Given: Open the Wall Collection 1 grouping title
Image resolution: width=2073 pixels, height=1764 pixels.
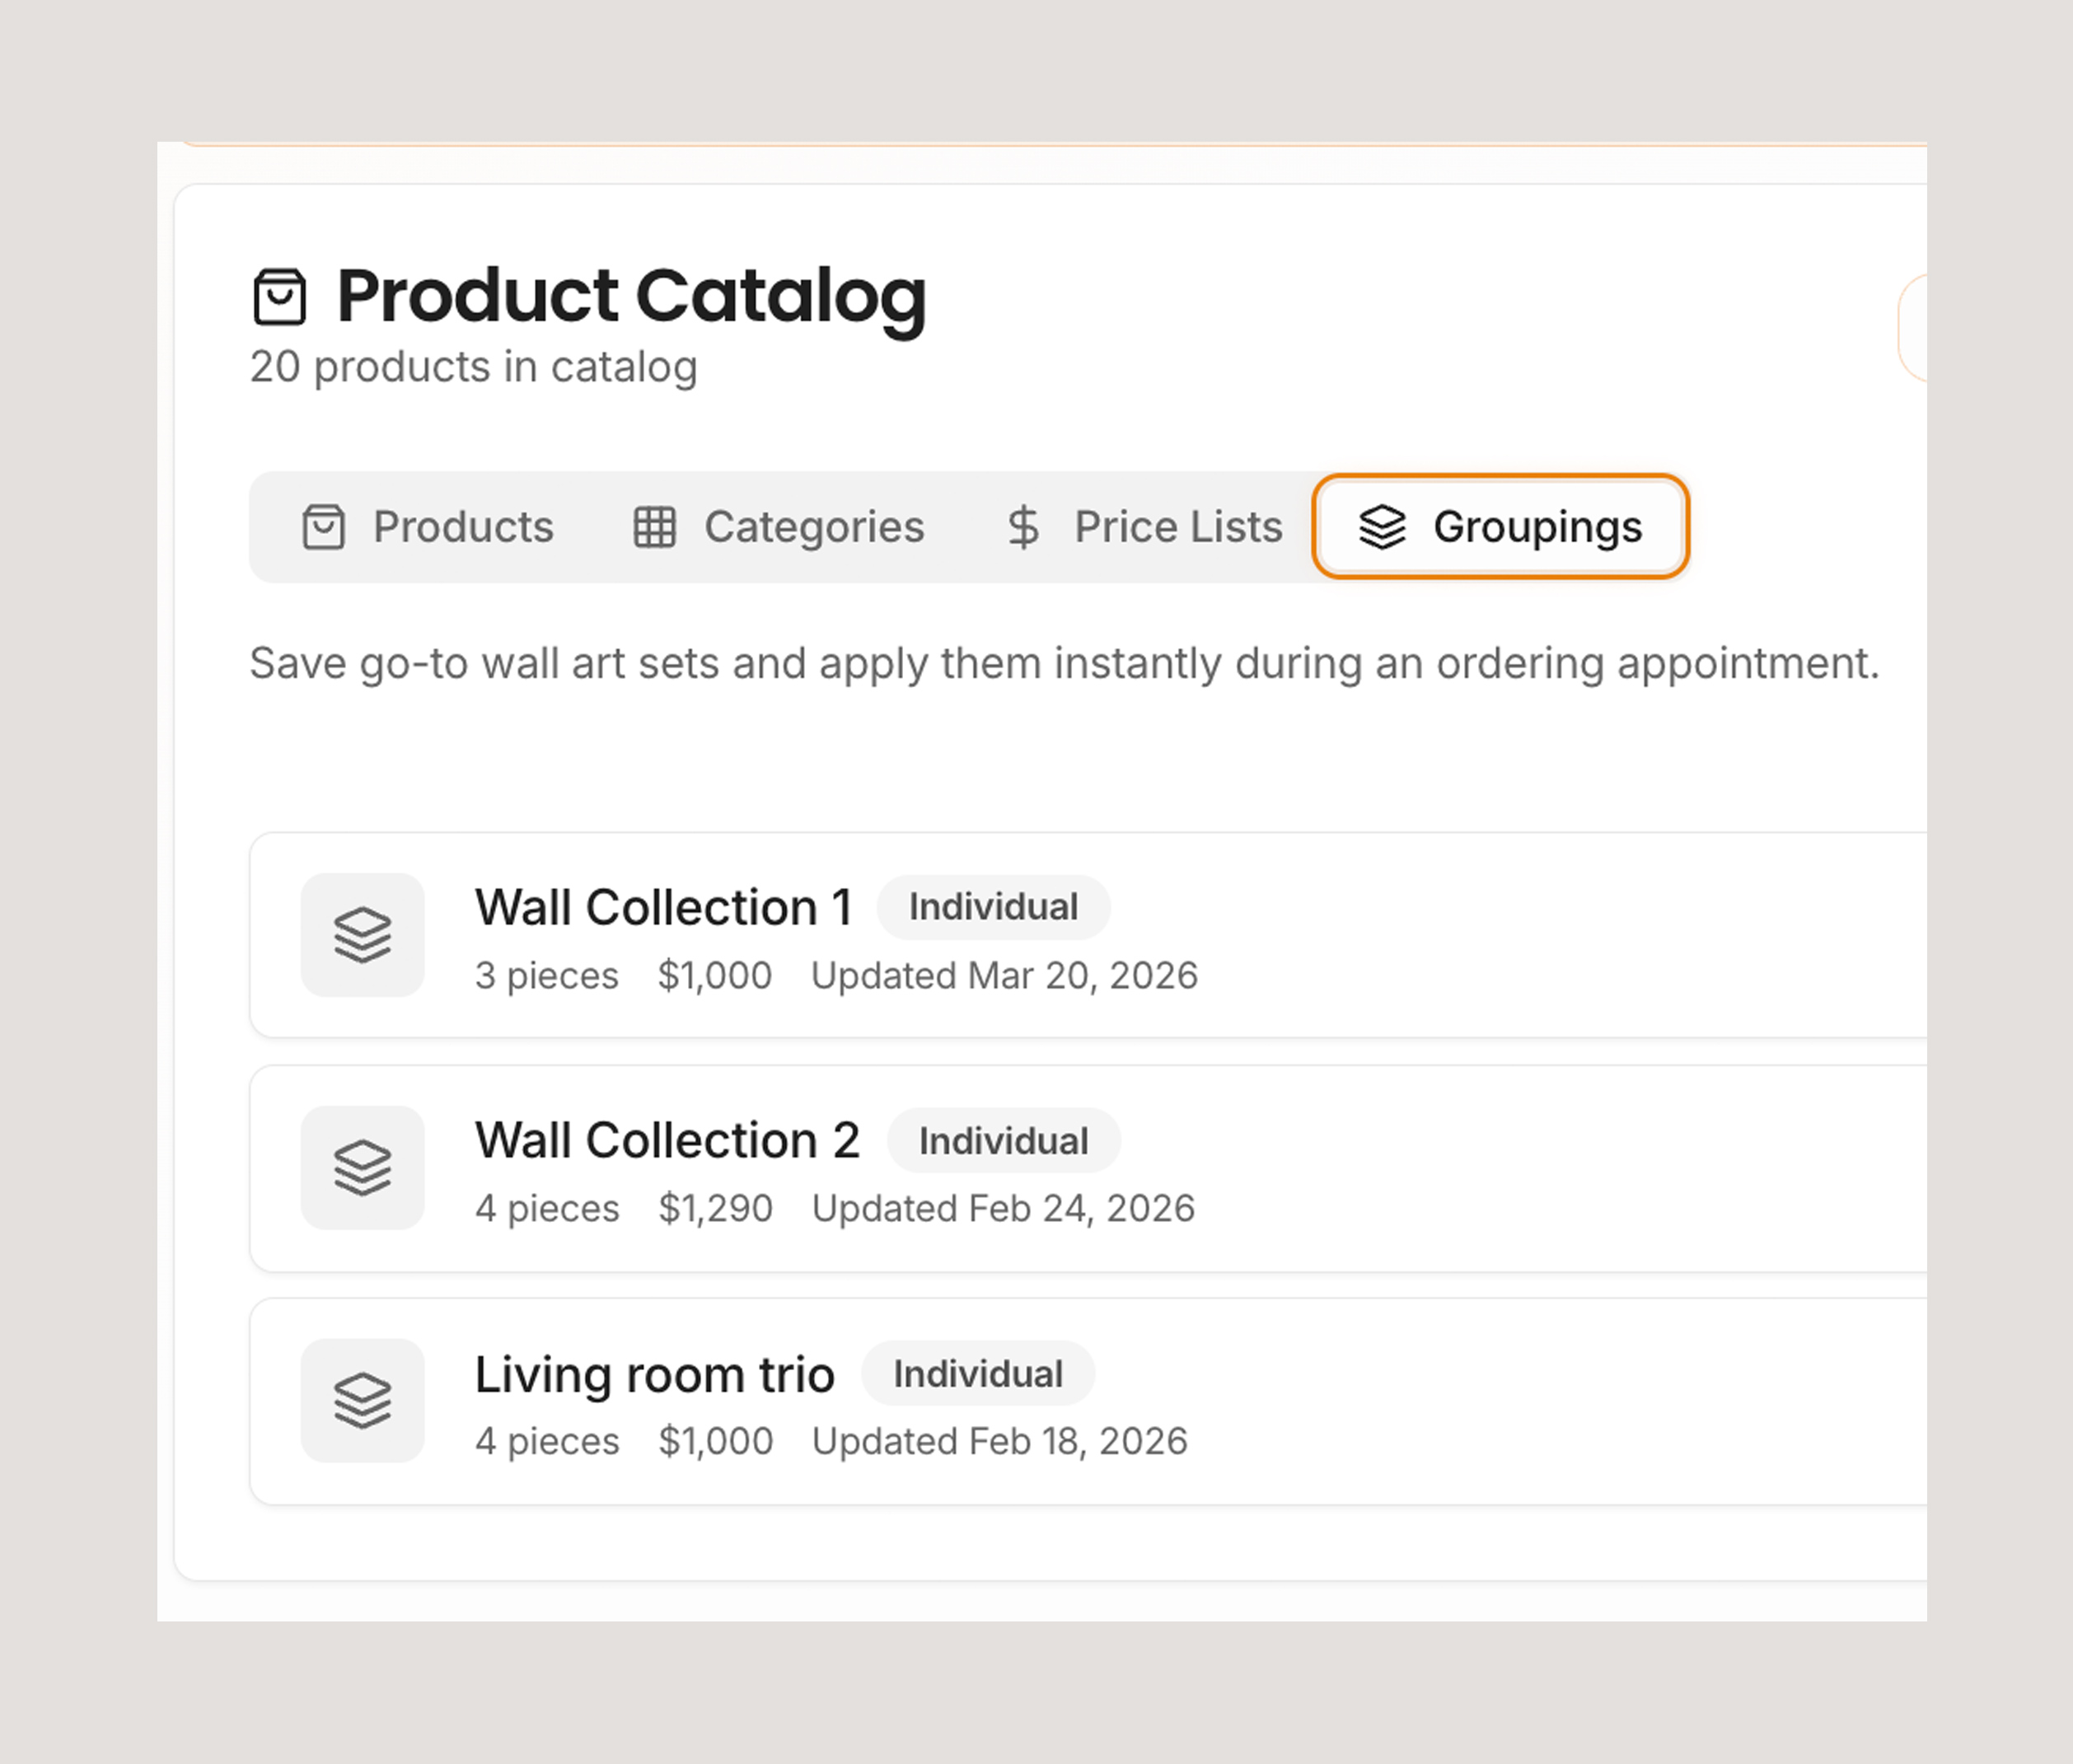Looking at the screenshot, I should pyautogui.click(x=663, y=908).
